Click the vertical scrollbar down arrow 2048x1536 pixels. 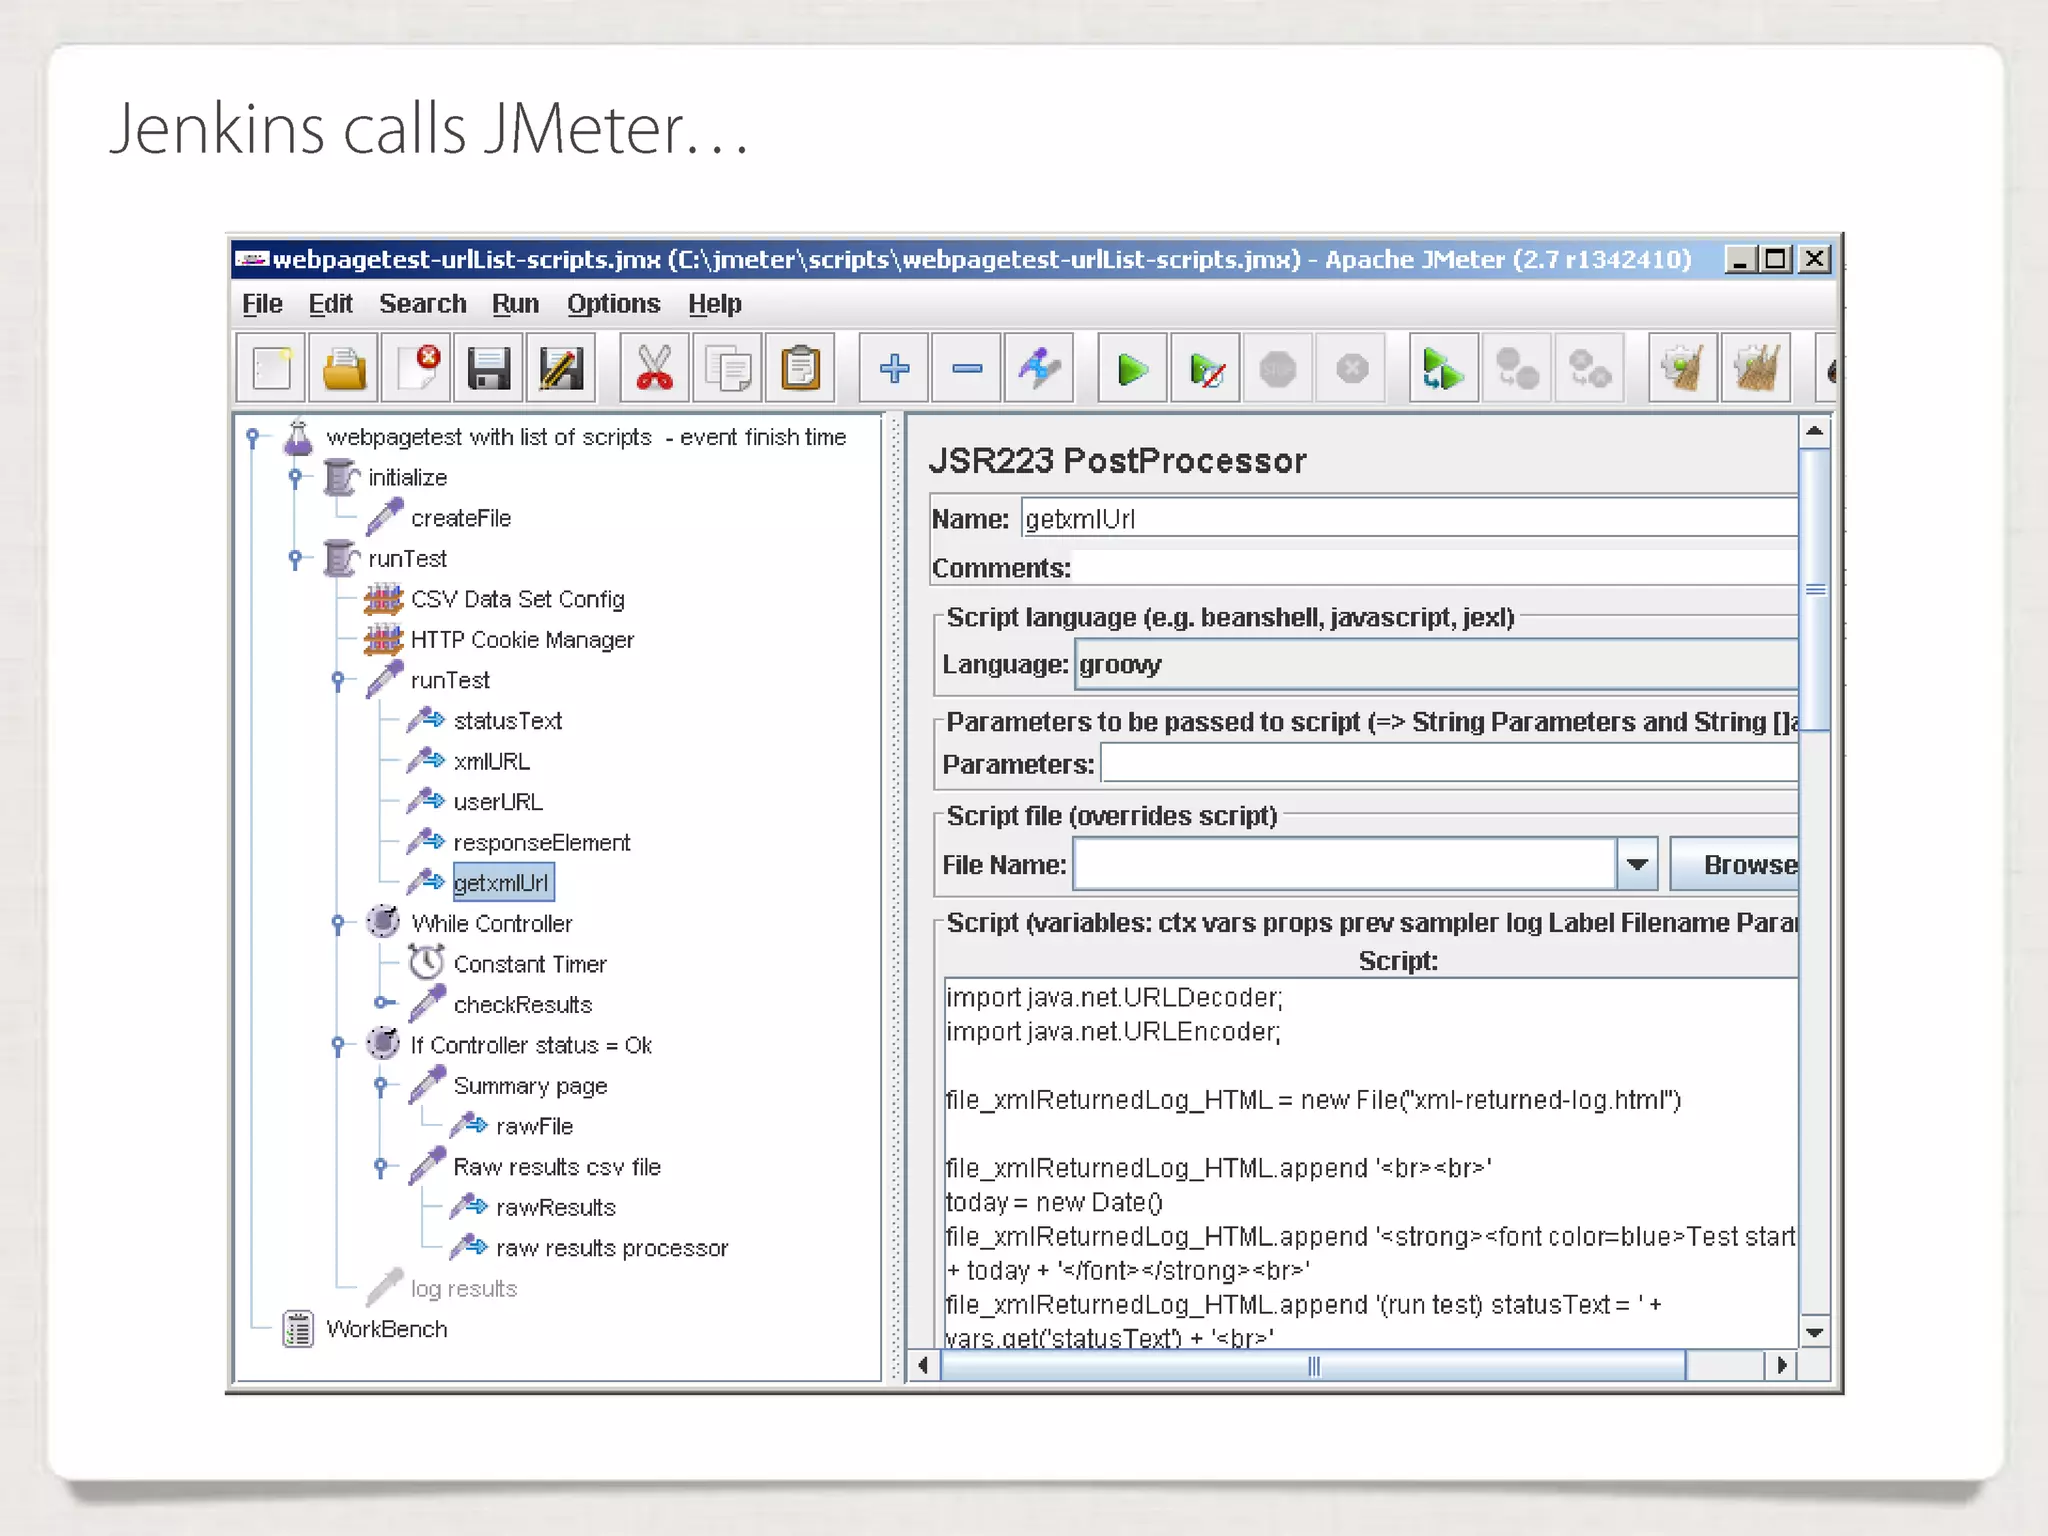(x=1814, y=1332)
